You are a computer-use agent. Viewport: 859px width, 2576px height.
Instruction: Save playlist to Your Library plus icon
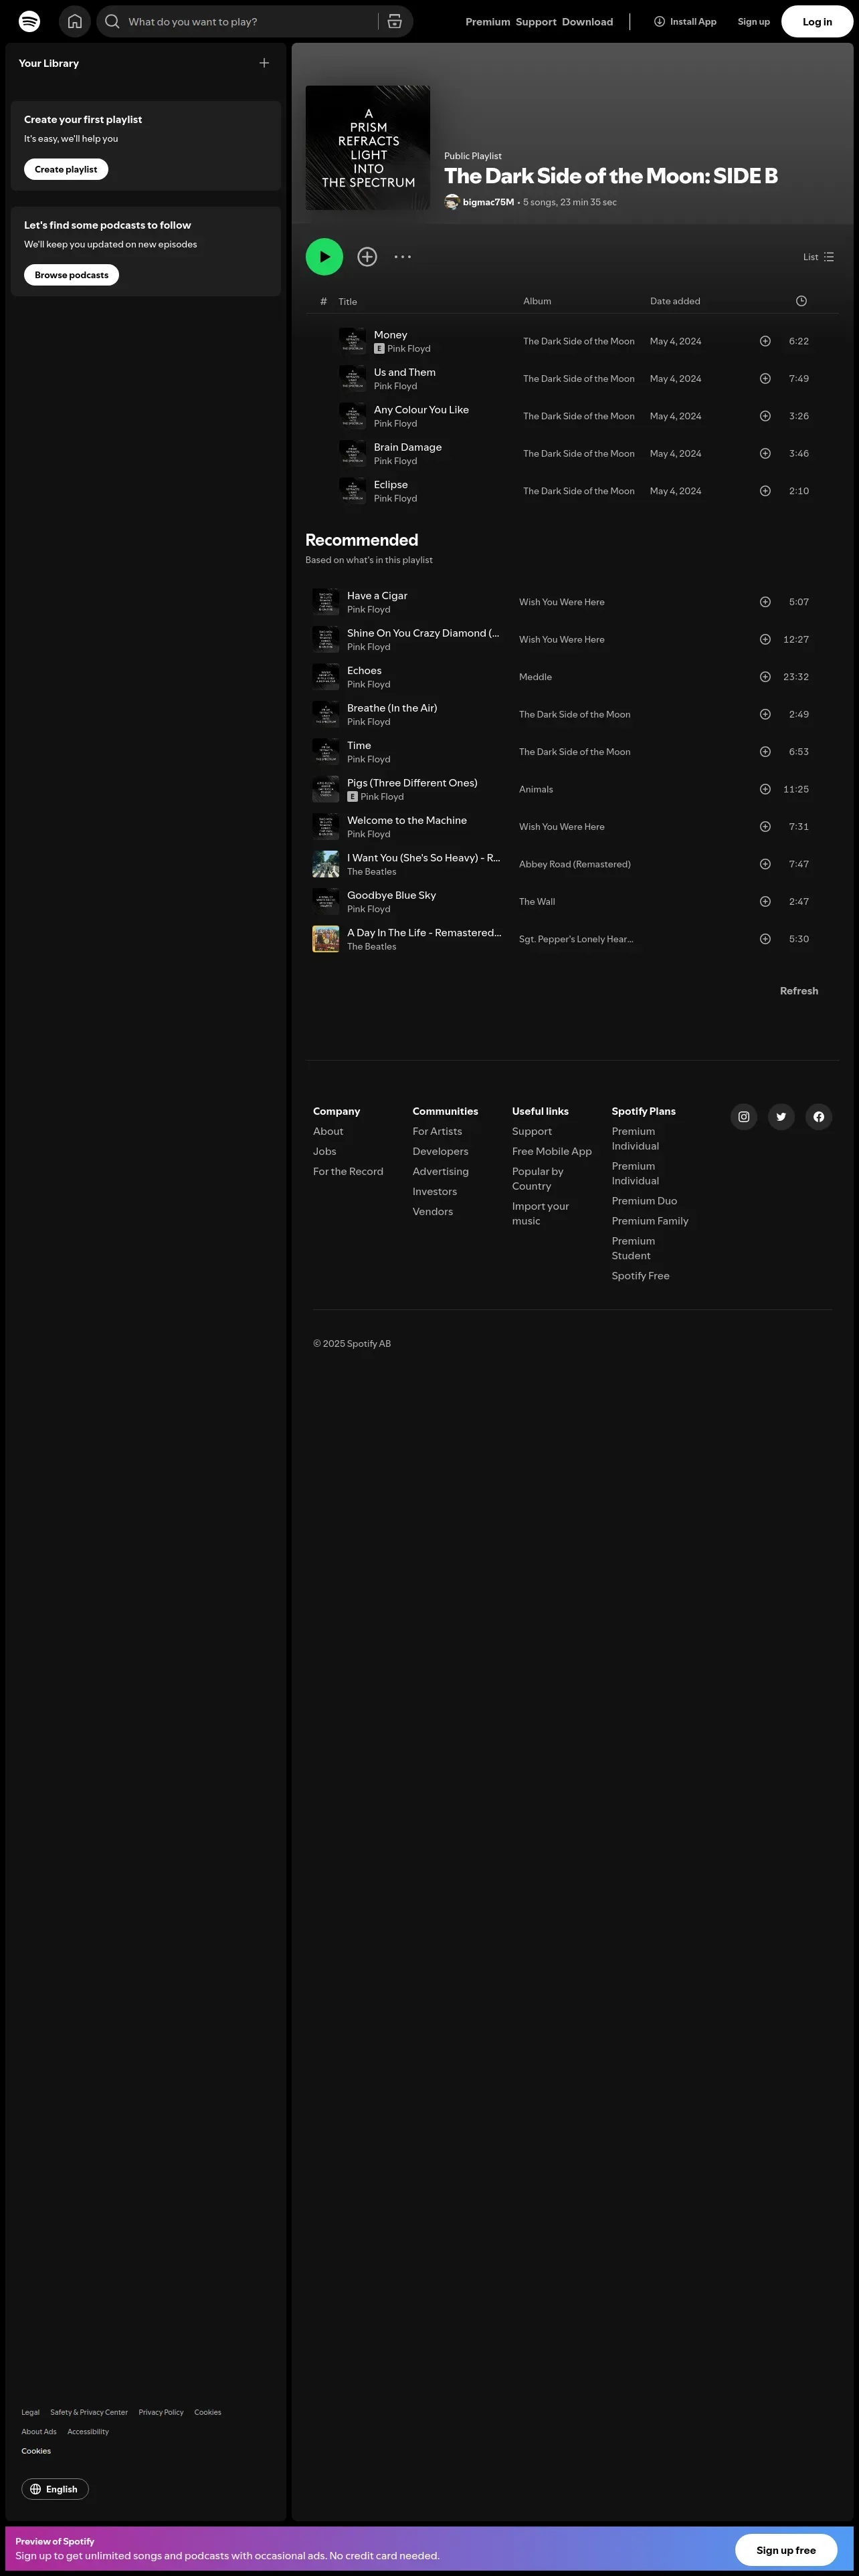point(367,257)
